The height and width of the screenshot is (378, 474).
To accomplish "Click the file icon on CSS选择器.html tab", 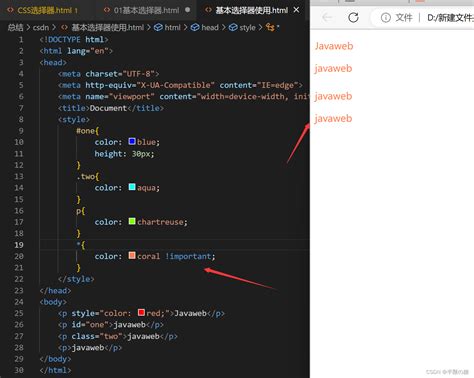I will pyautogui.click(x=10, y=10).
